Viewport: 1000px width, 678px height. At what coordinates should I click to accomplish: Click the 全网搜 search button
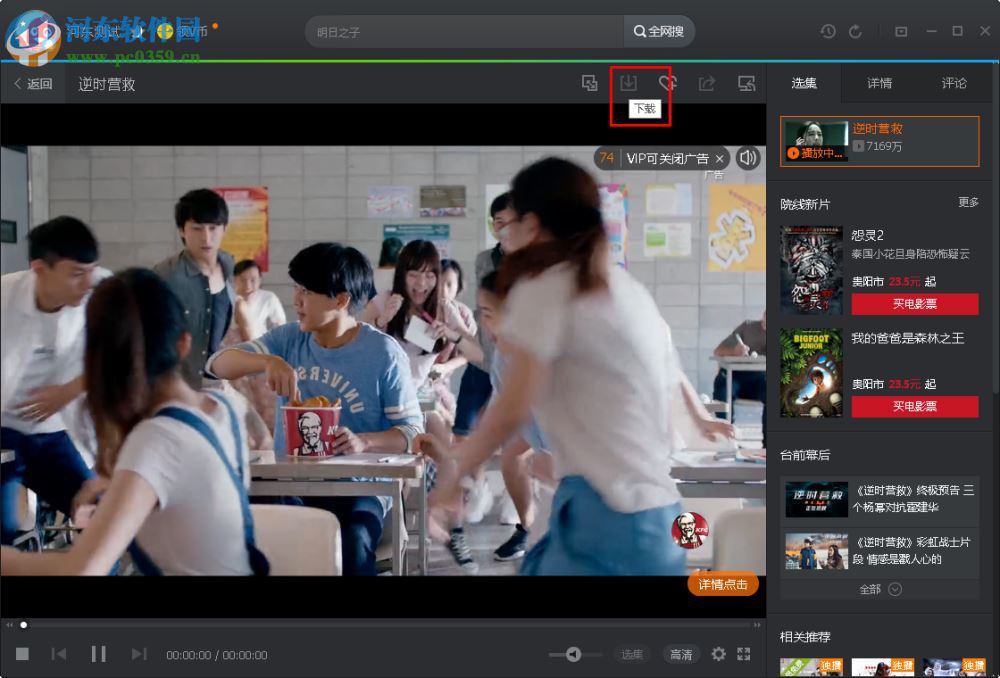click(658, 32)
